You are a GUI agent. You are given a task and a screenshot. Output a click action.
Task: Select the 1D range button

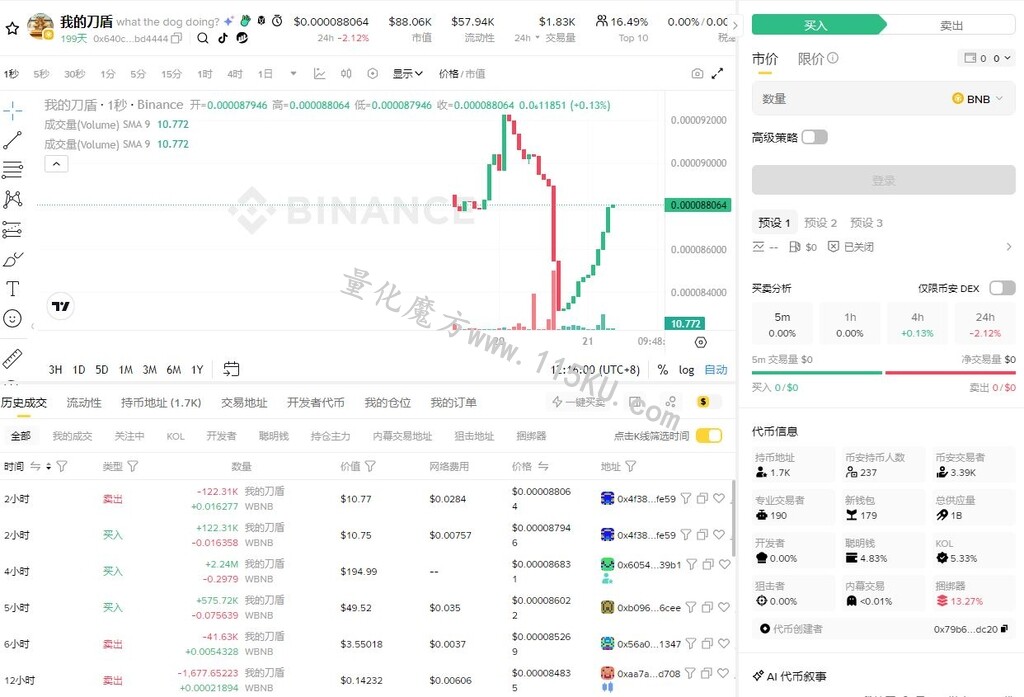point(79,370)
